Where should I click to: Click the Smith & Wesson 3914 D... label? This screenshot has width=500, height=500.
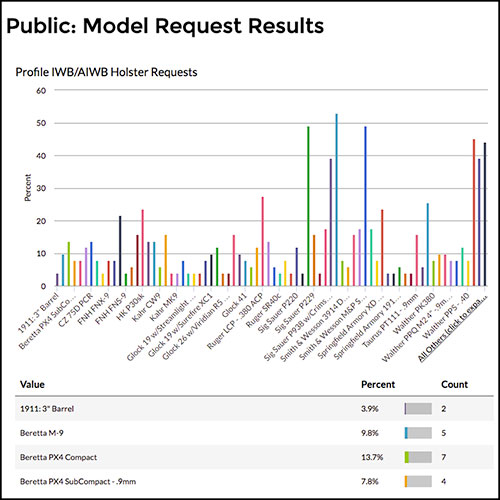pyautogui.click(x=315, y=328)
